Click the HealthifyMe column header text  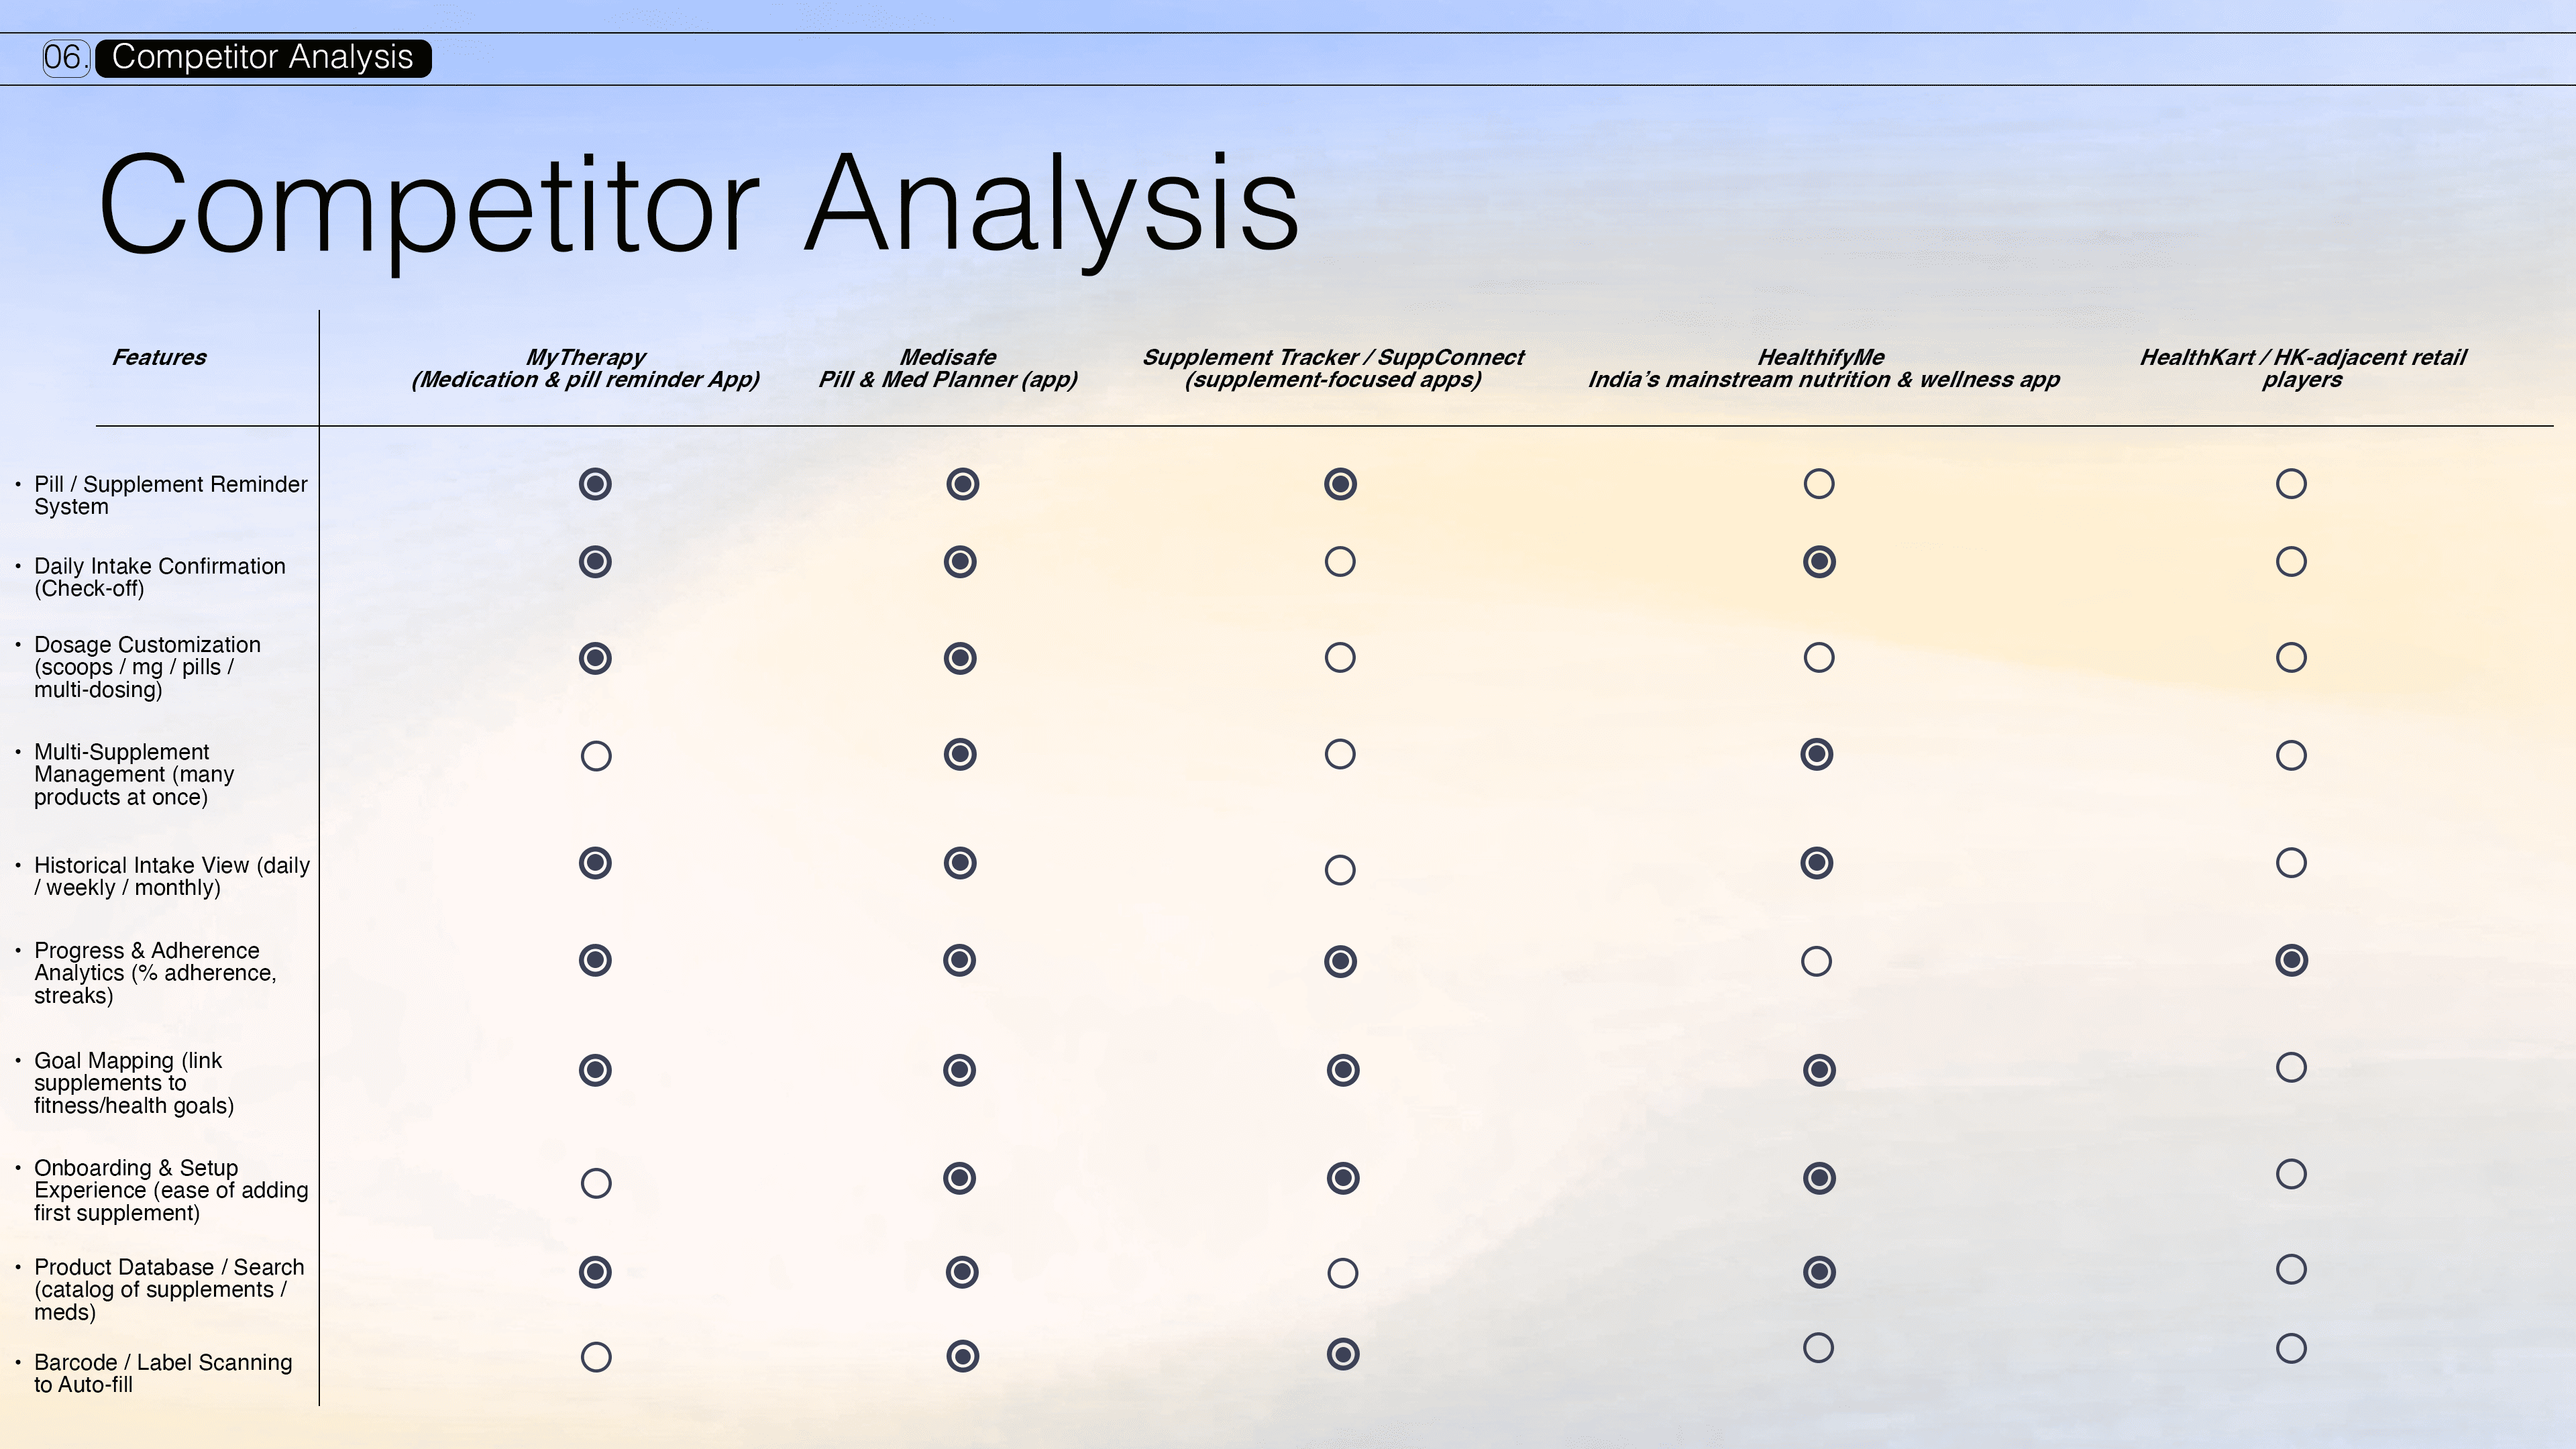click(x=1823, y=368)
